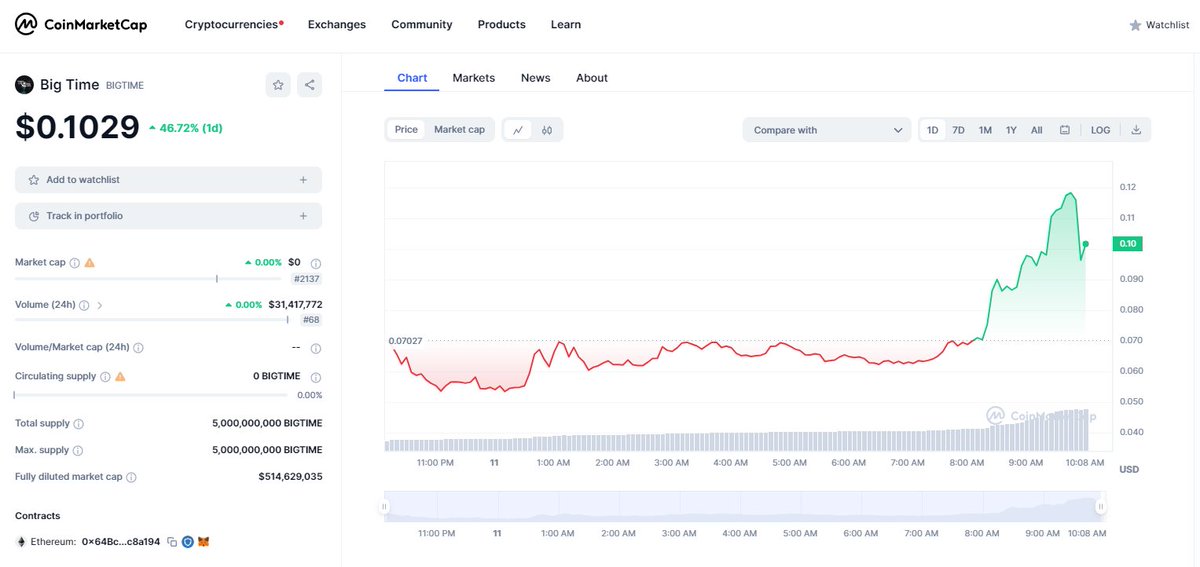Click the green 0.10 price marker
This screenshot has width=1200, height=567.
click(1127, 244)
